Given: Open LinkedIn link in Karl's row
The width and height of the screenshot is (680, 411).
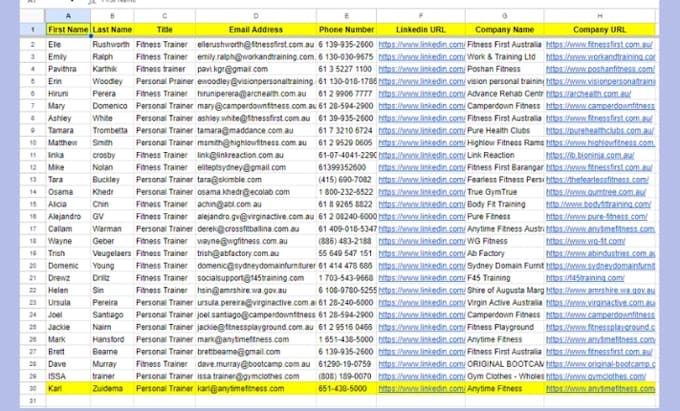Looking at the screenshot, I should (422, 388).
